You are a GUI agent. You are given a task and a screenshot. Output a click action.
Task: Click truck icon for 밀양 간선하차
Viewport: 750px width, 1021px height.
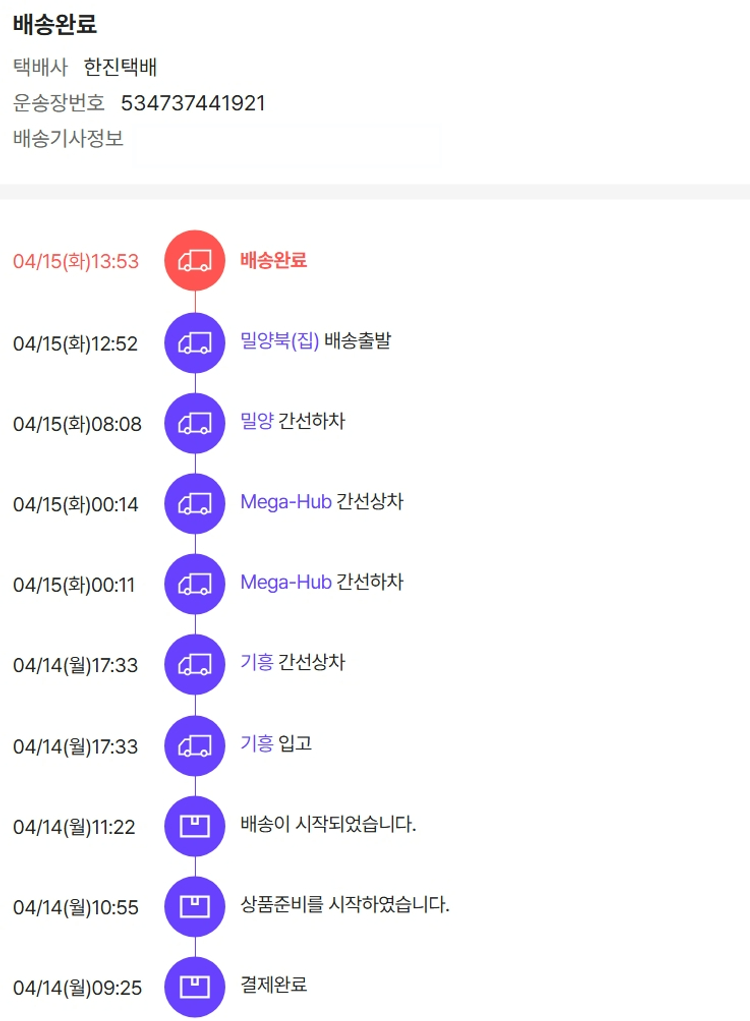pos(195,423)
